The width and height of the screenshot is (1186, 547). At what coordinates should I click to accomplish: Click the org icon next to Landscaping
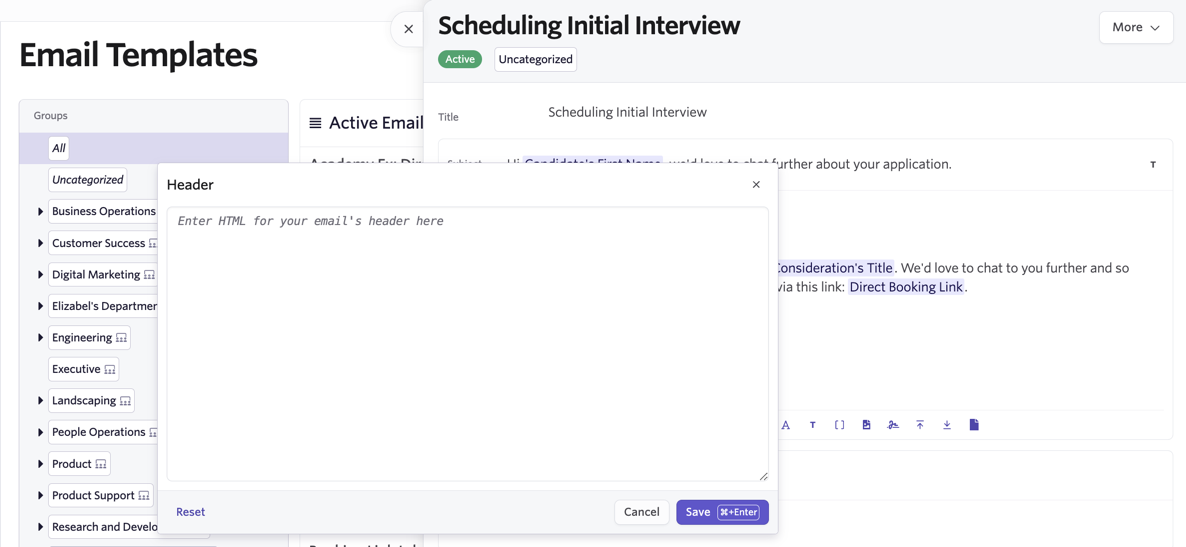(126, 402)
